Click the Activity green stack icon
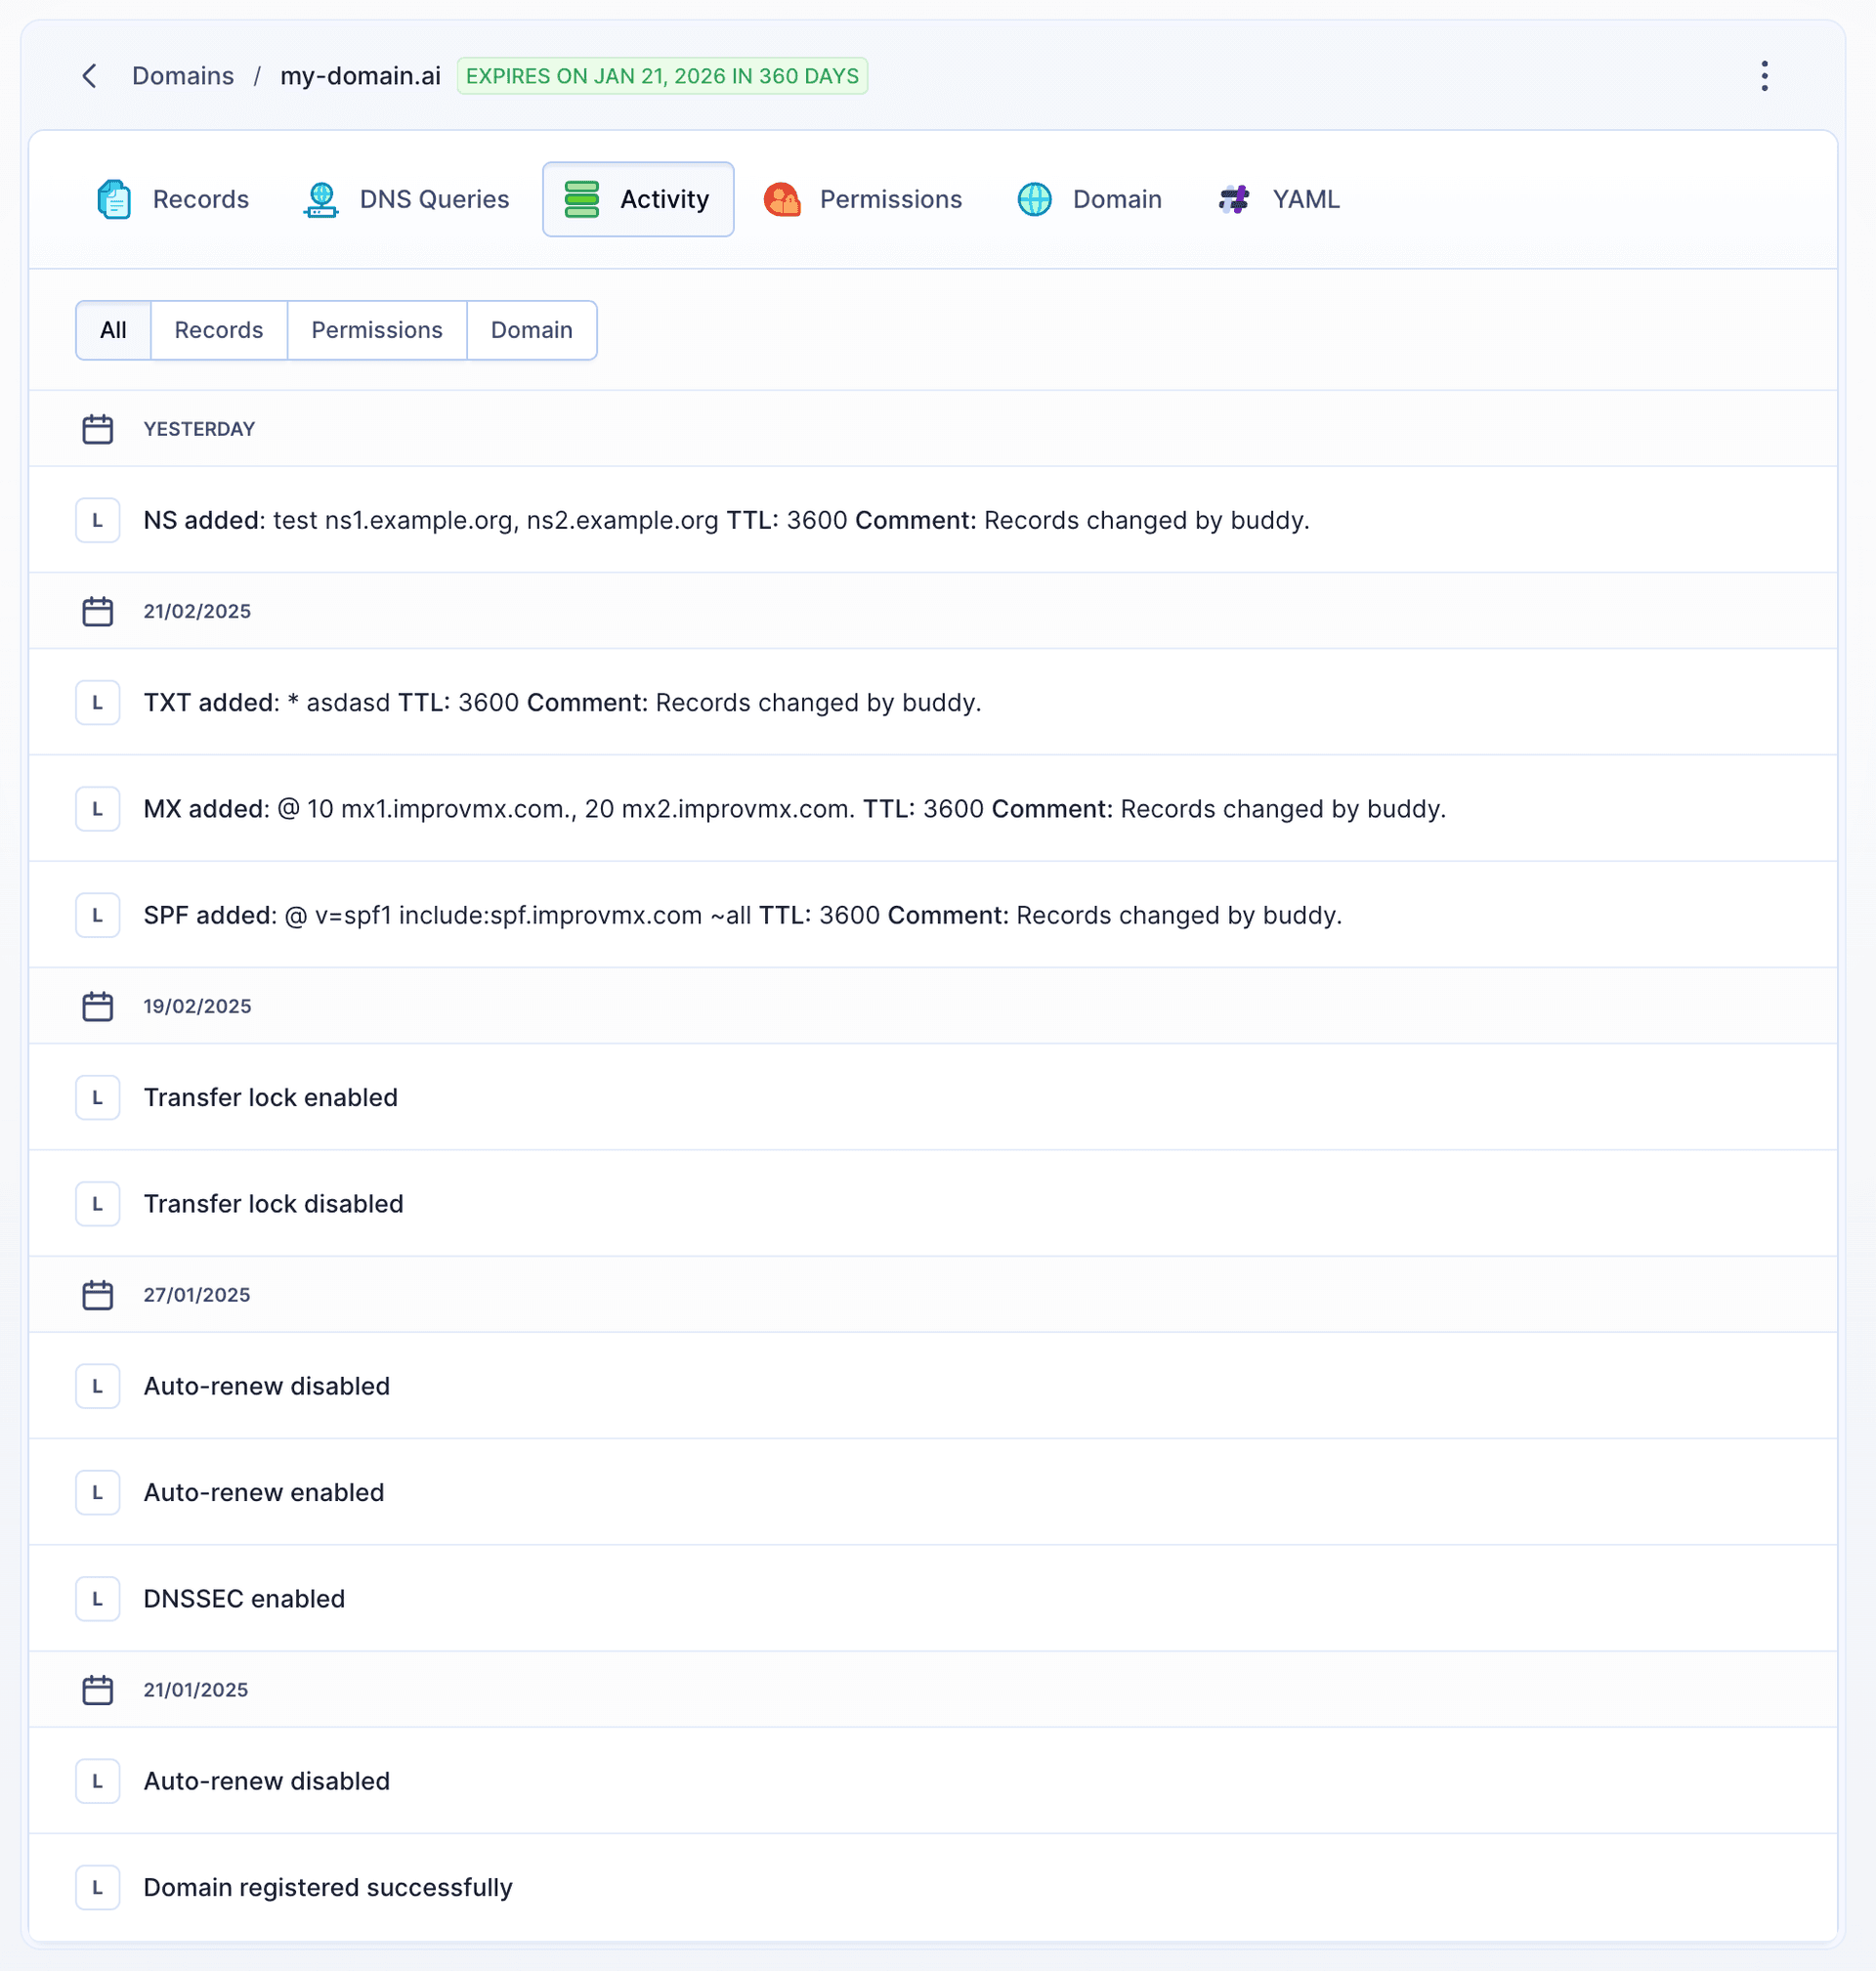This screenshot has height=1971, width=1876. point(582,199)
